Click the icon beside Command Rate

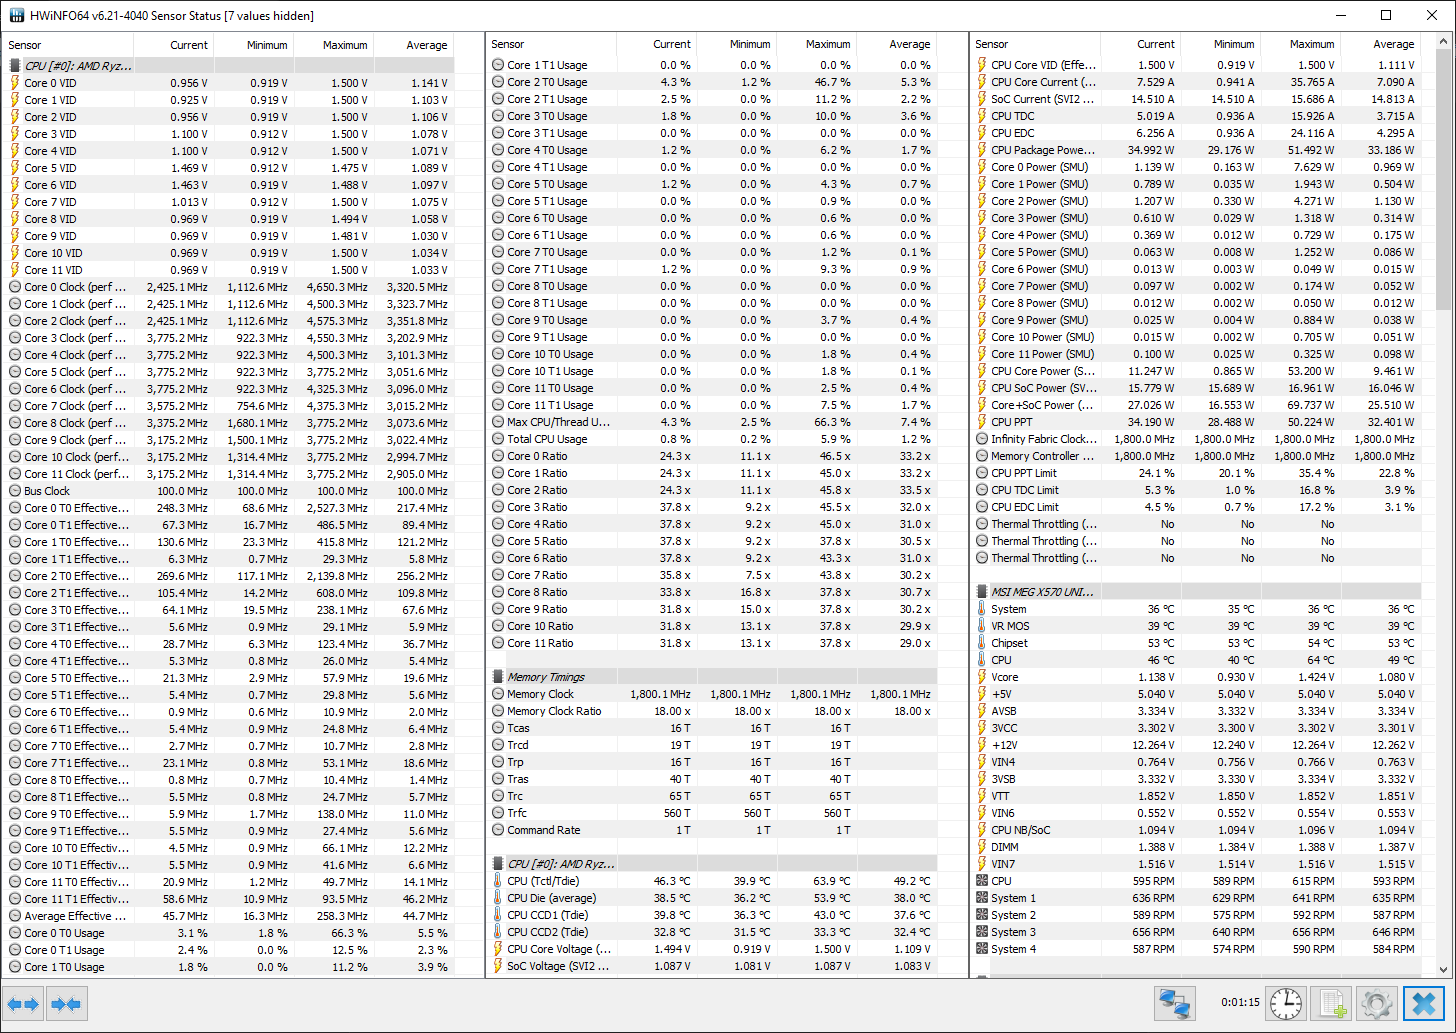[498, 830]
